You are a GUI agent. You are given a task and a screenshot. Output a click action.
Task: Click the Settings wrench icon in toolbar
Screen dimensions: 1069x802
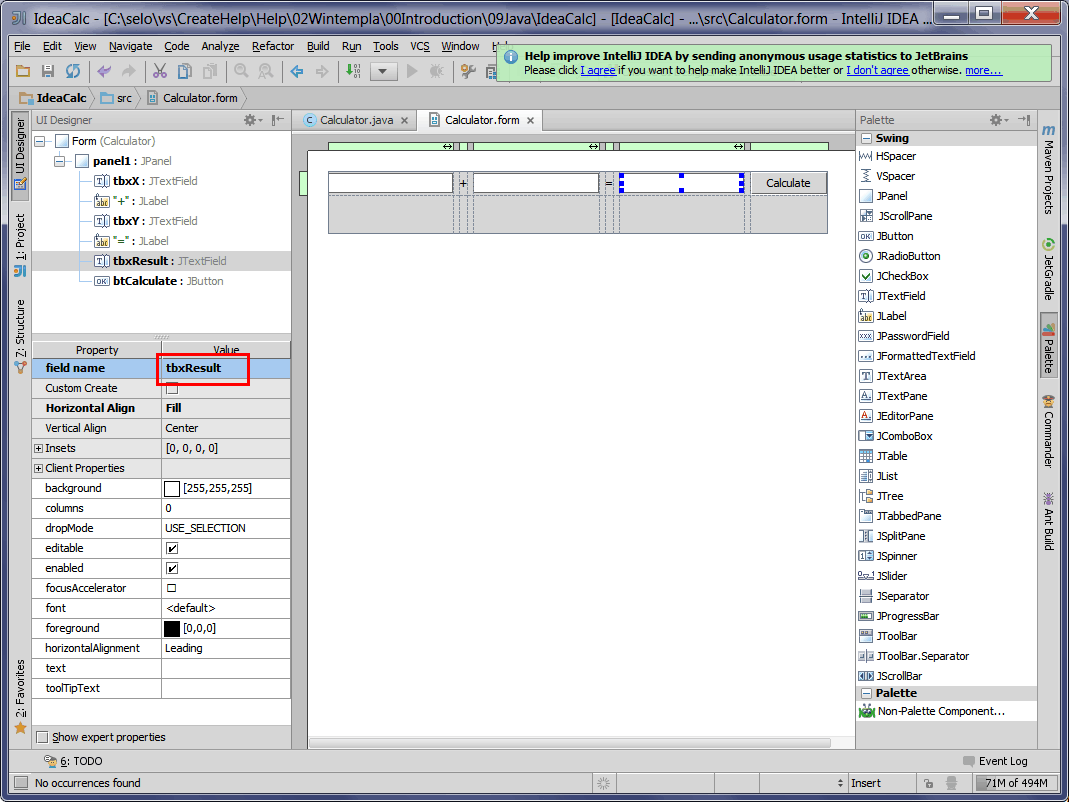tap(468, 71)
